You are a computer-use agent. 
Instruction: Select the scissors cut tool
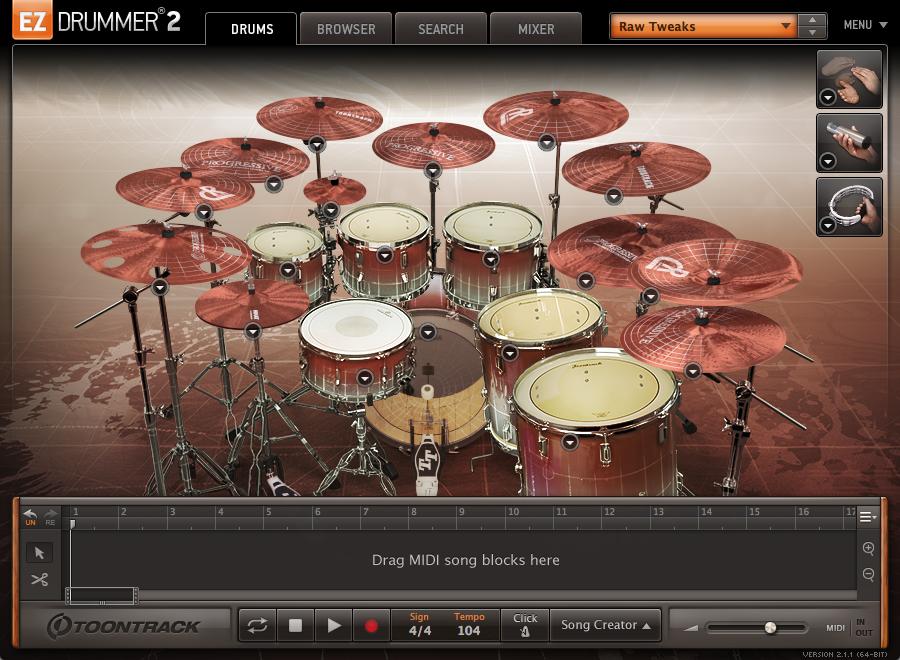pyautogui.click(x=39, y=580)
